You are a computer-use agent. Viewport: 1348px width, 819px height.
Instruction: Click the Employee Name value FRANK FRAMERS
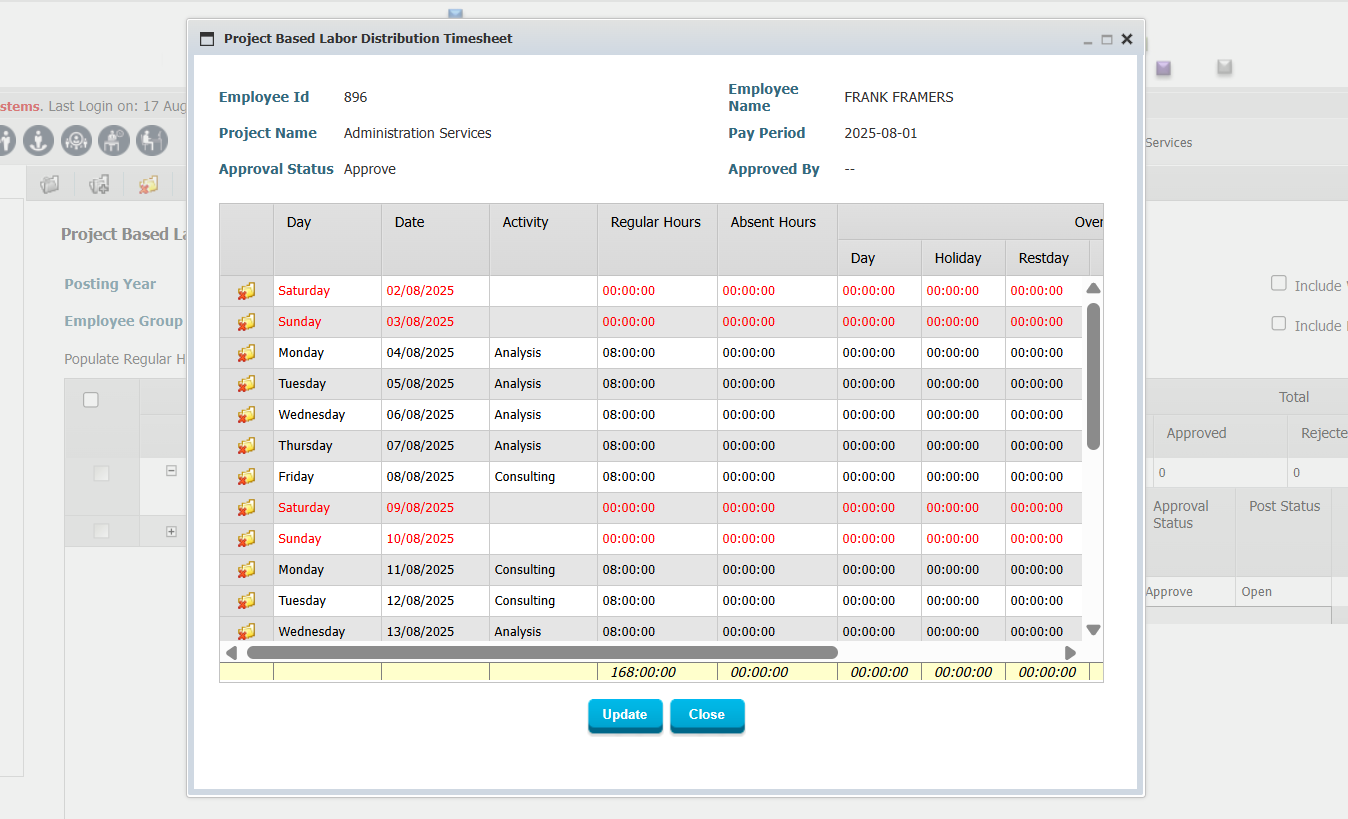click(899, 97)
